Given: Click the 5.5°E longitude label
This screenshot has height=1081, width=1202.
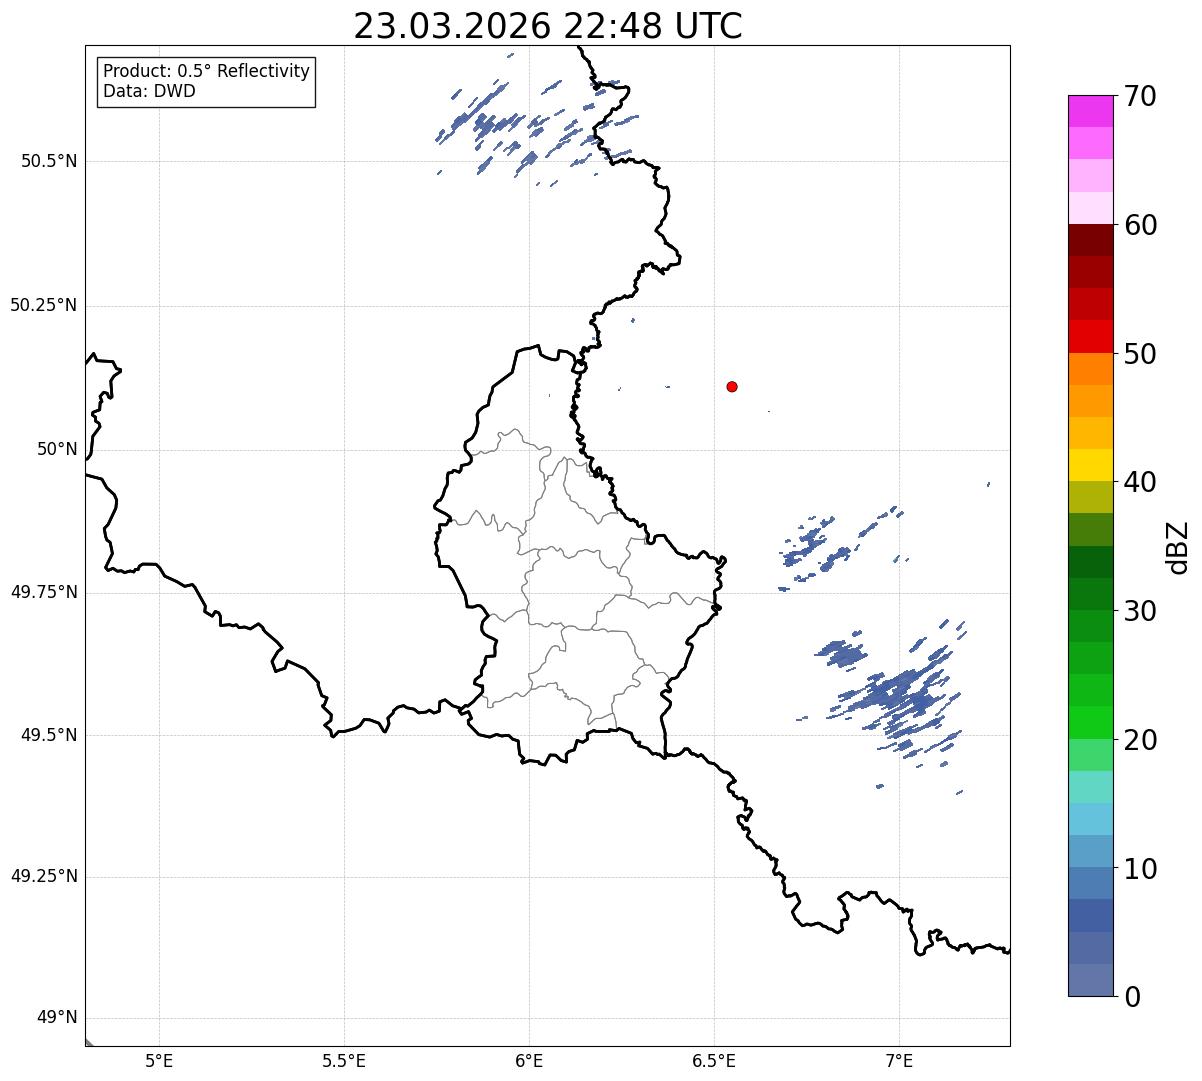Looking at the screenshot, I should coord(344,1061).
